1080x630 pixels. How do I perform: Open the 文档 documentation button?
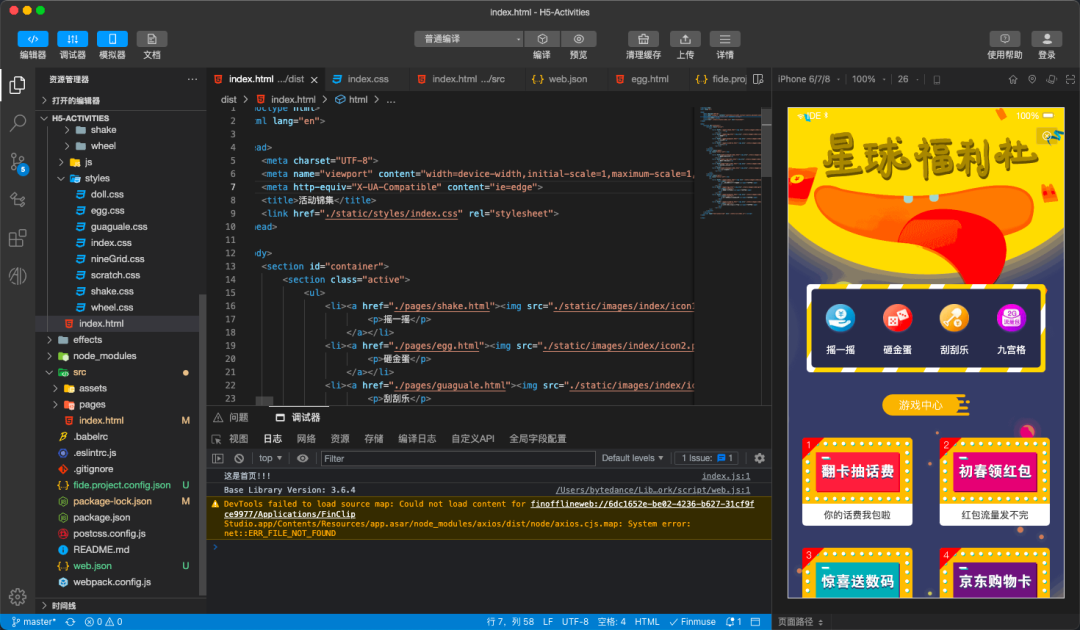[152, 39]
